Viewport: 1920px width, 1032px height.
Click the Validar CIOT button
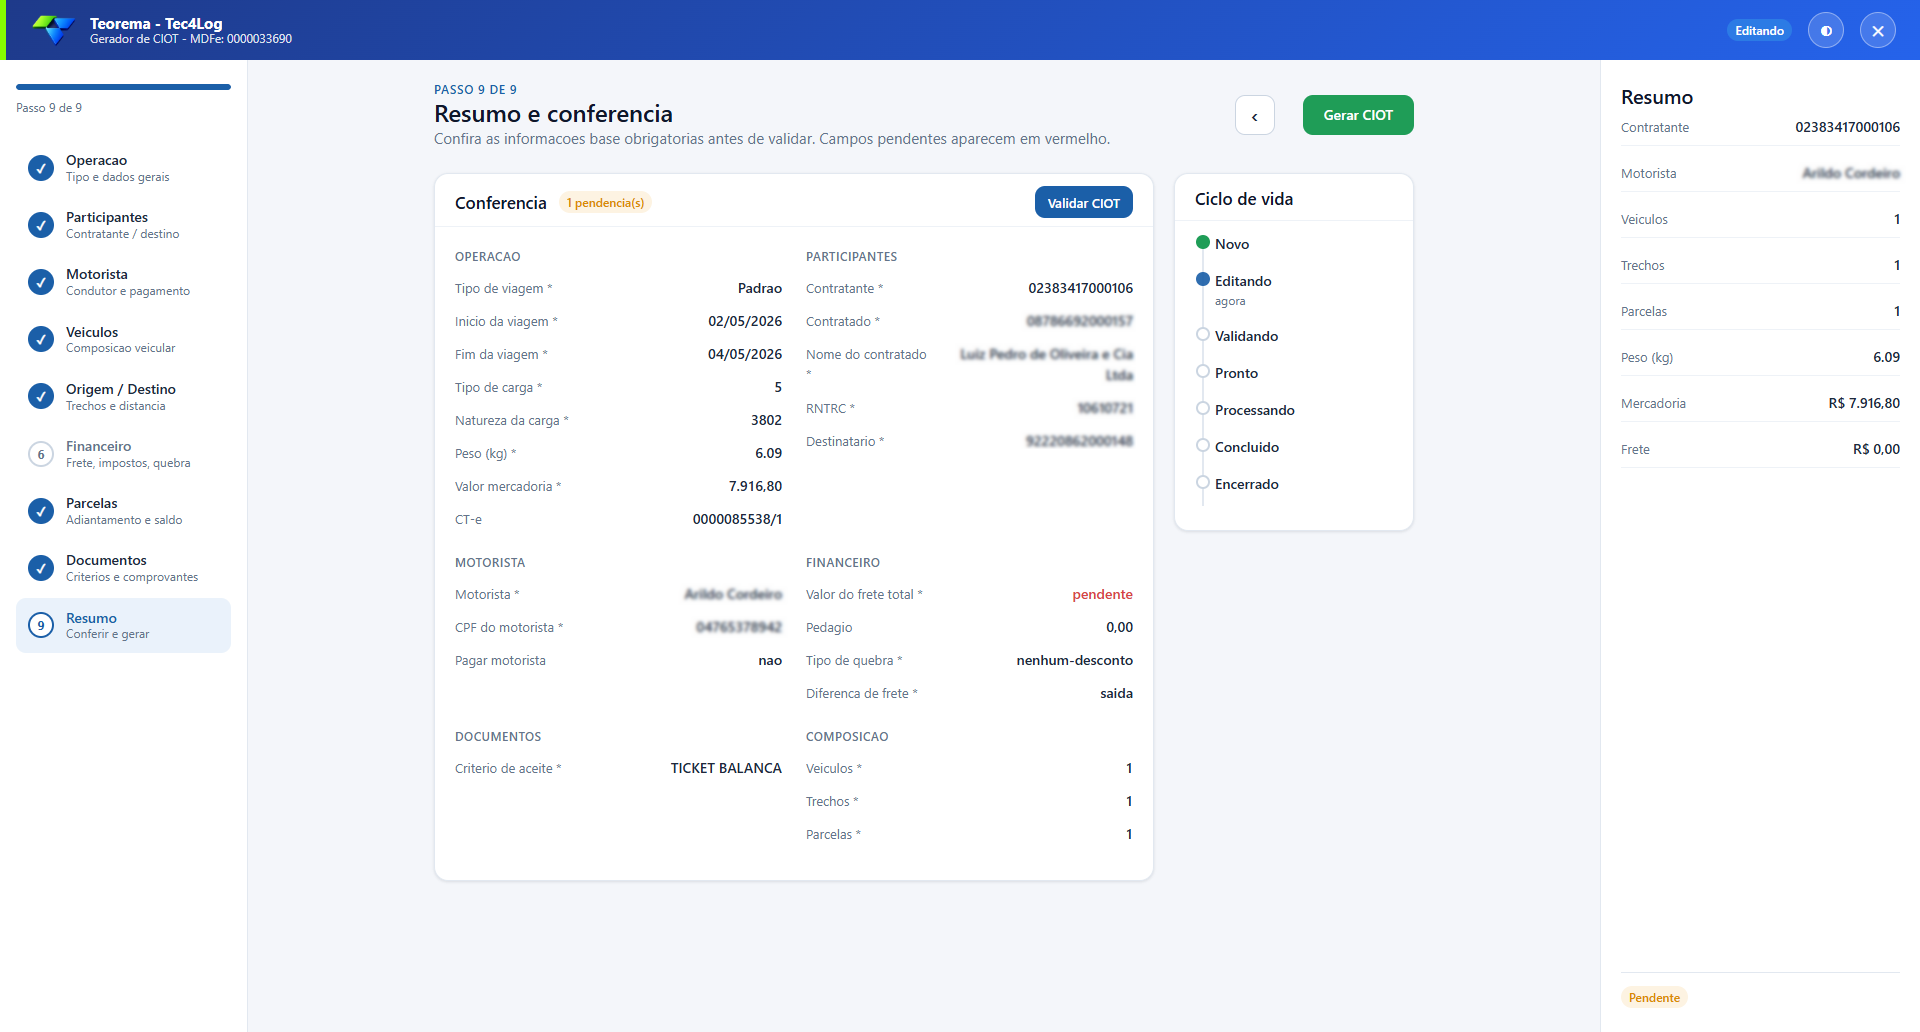click(1084, 202)
